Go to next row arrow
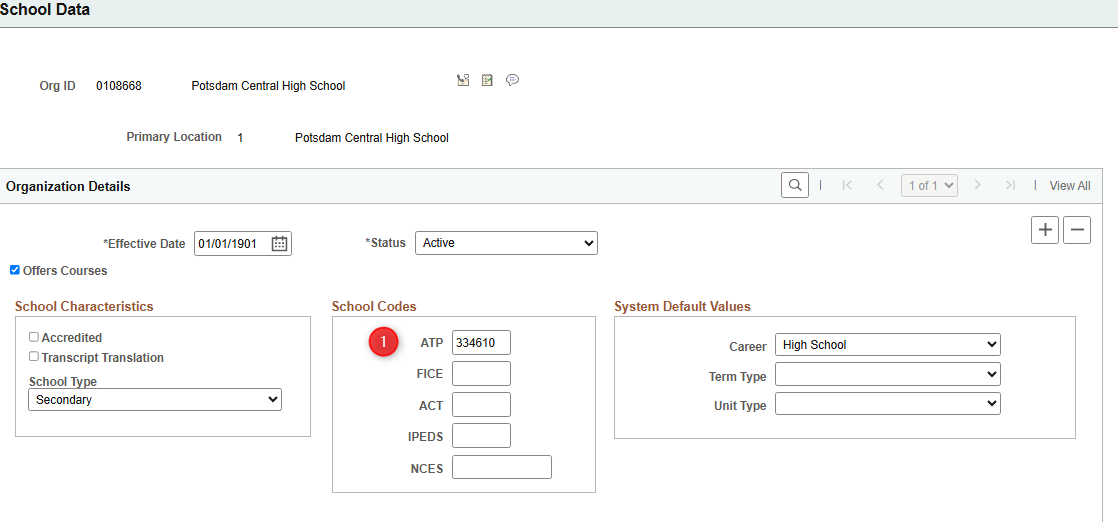This screenshot has height=522, width=1118. click(978, 185)
